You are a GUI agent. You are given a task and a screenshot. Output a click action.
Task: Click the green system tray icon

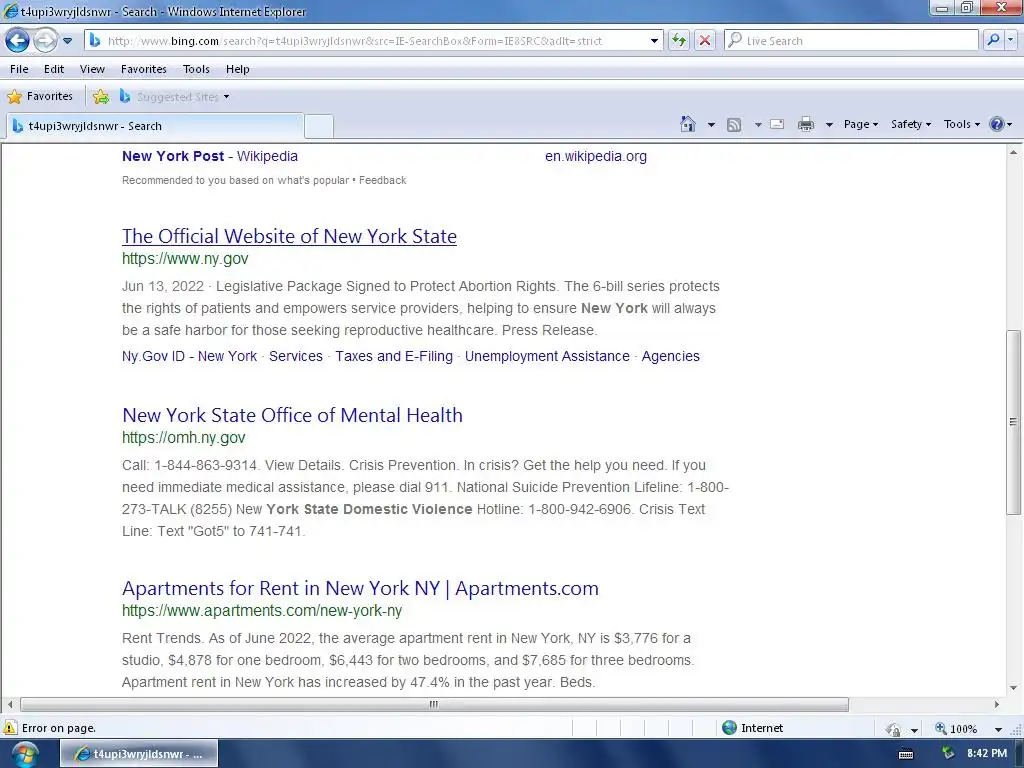[948, 754]
